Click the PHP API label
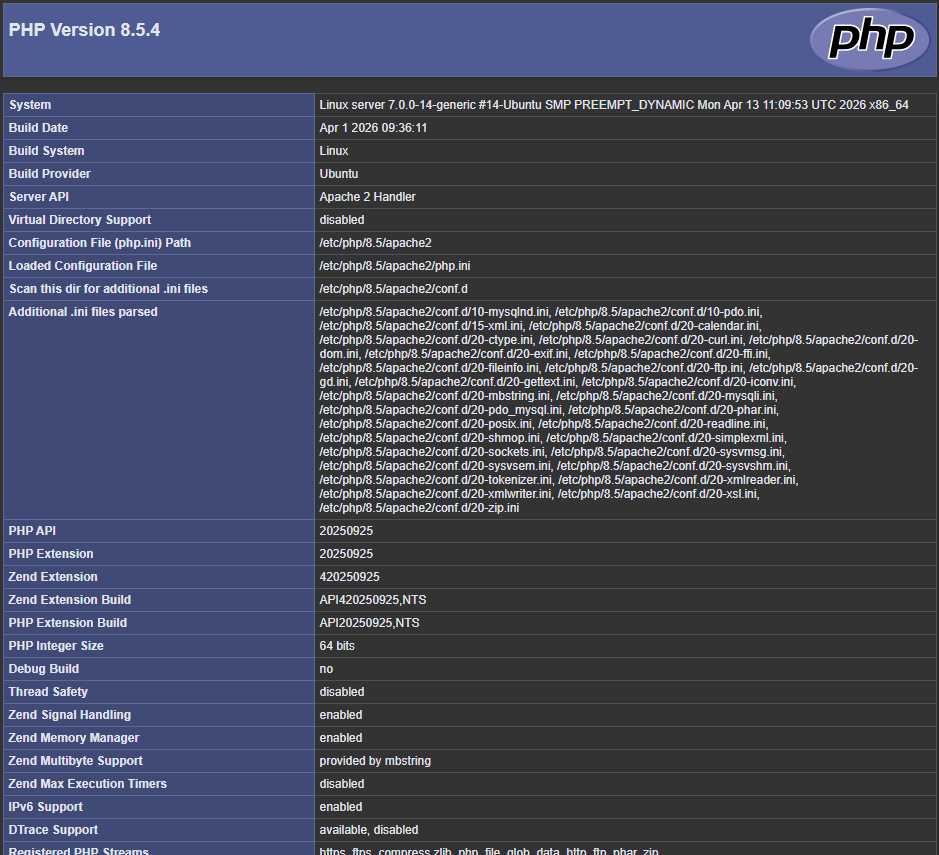 32,531
